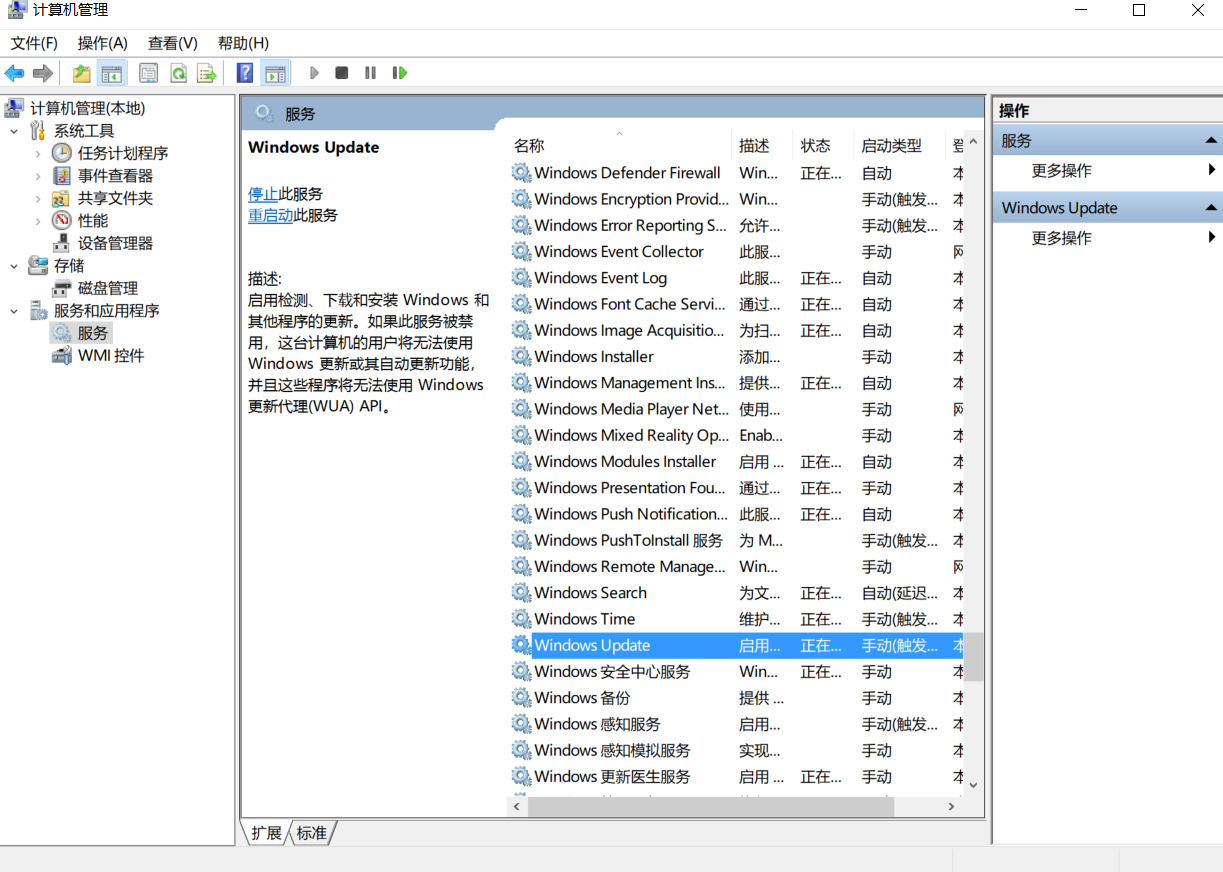This screenshot has width=1223, height=872.
Task: Expand the 事件查看器 node arrow
Action: [38, 176]
